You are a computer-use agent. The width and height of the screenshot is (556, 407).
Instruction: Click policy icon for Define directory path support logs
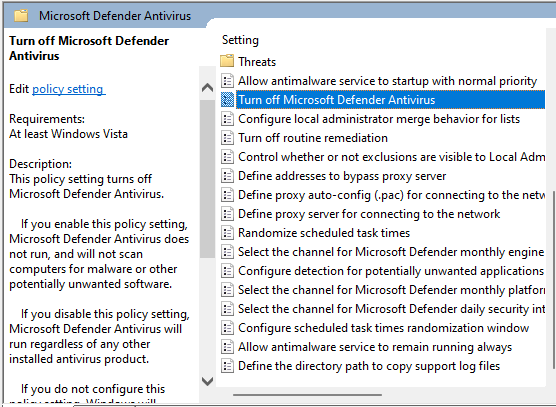coord(227,366)
